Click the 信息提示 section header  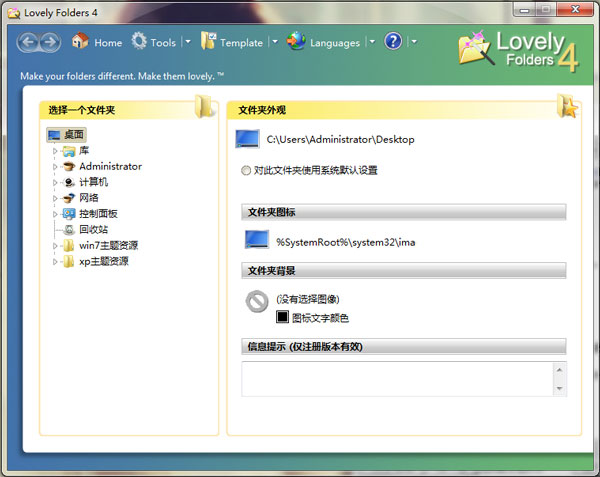pos(403,347)
